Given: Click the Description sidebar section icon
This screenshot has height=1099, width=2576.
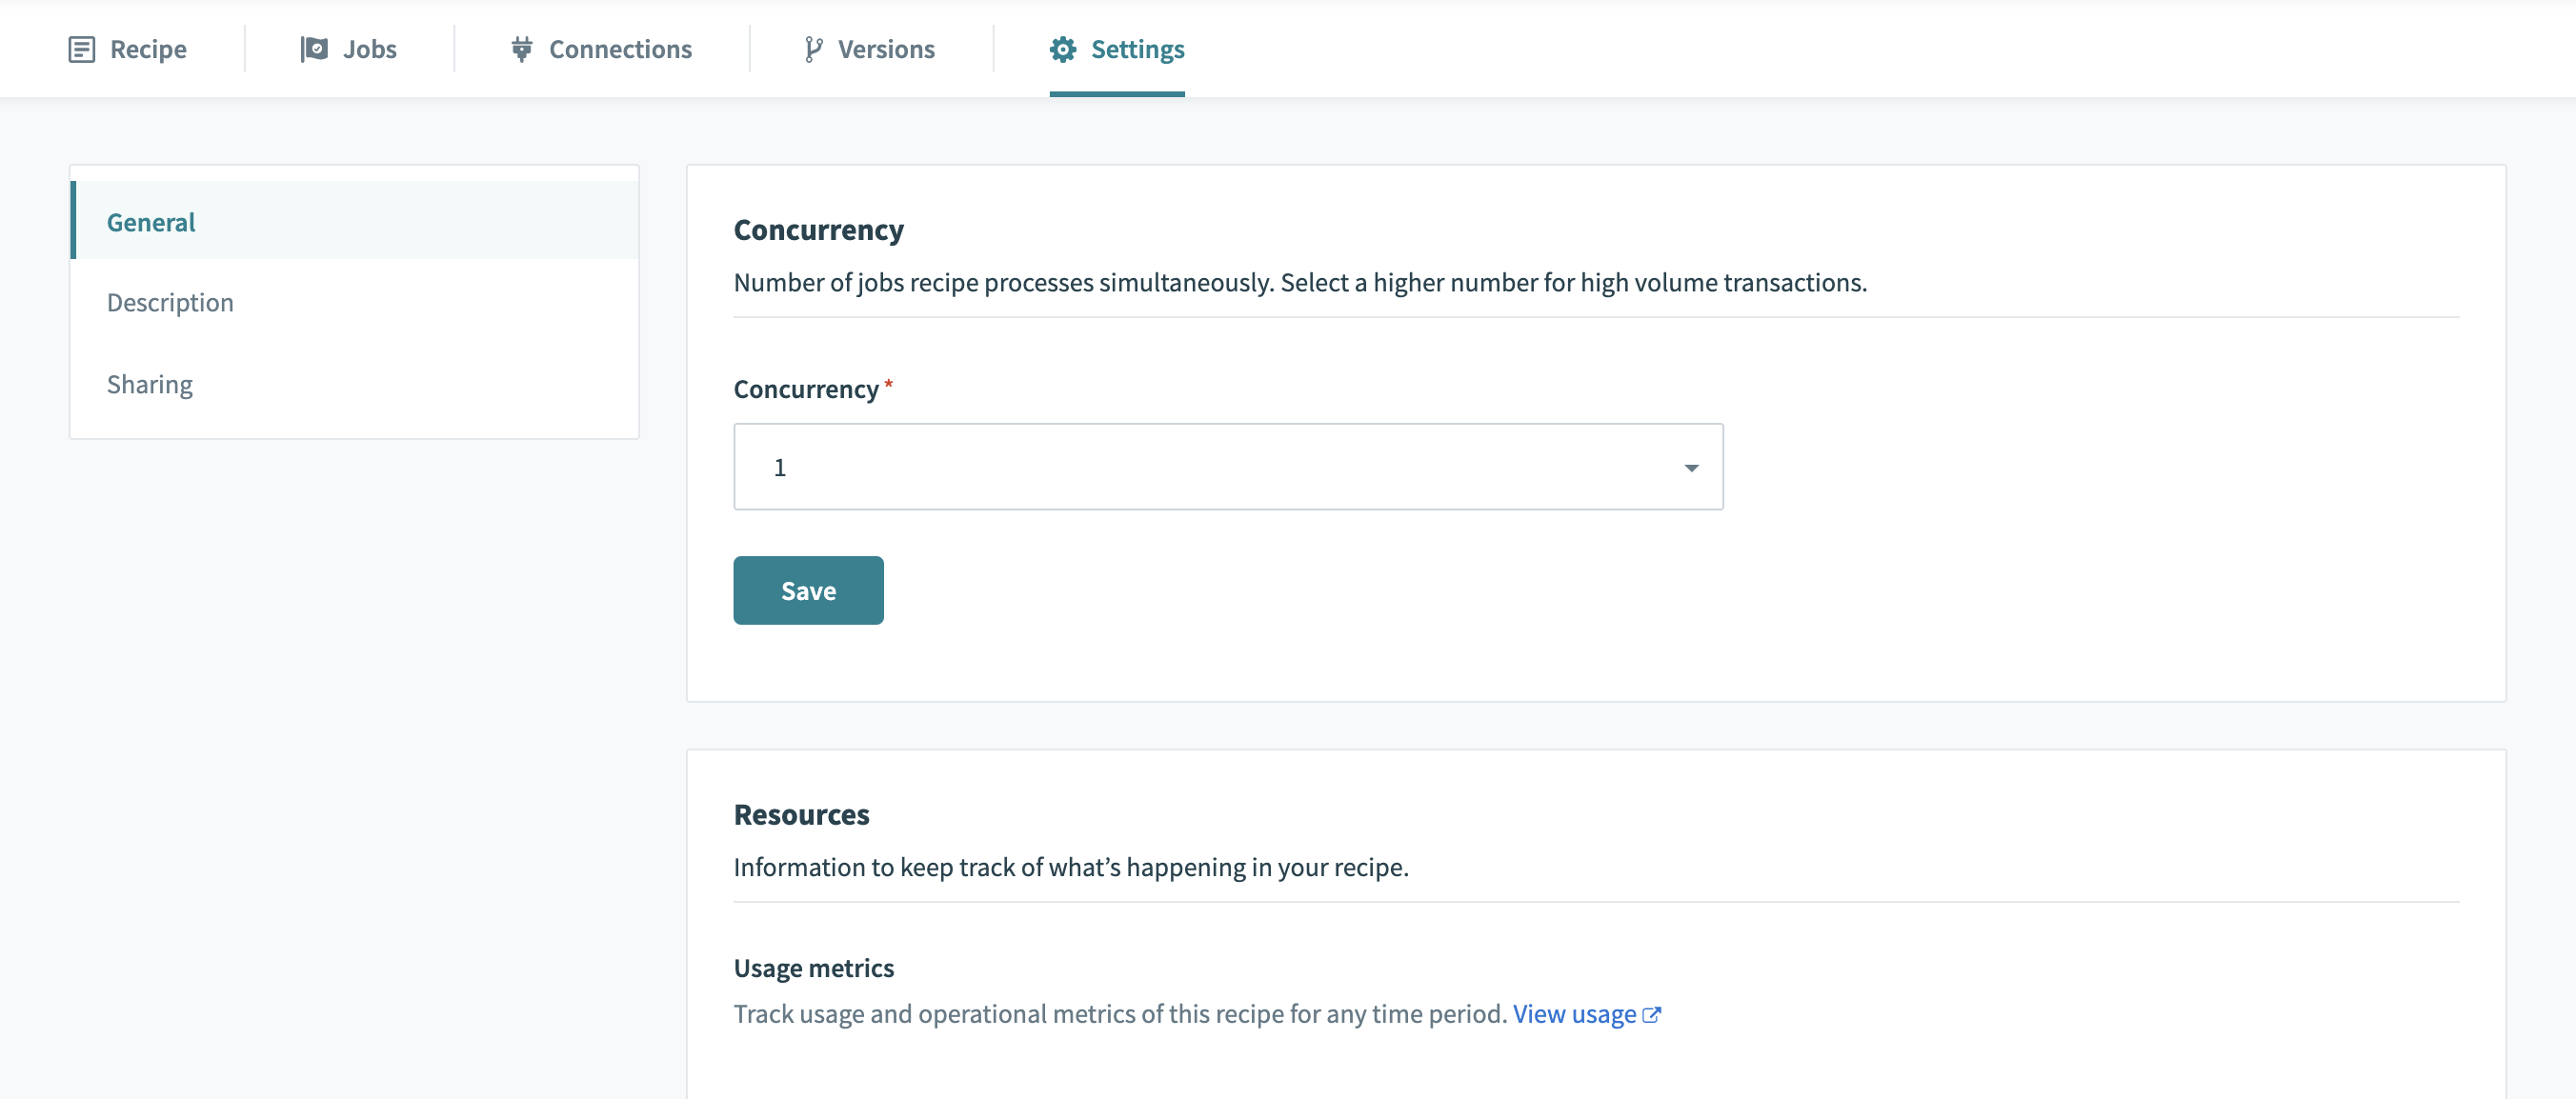Looking at the screenshot, I should (x=170, y=301).
